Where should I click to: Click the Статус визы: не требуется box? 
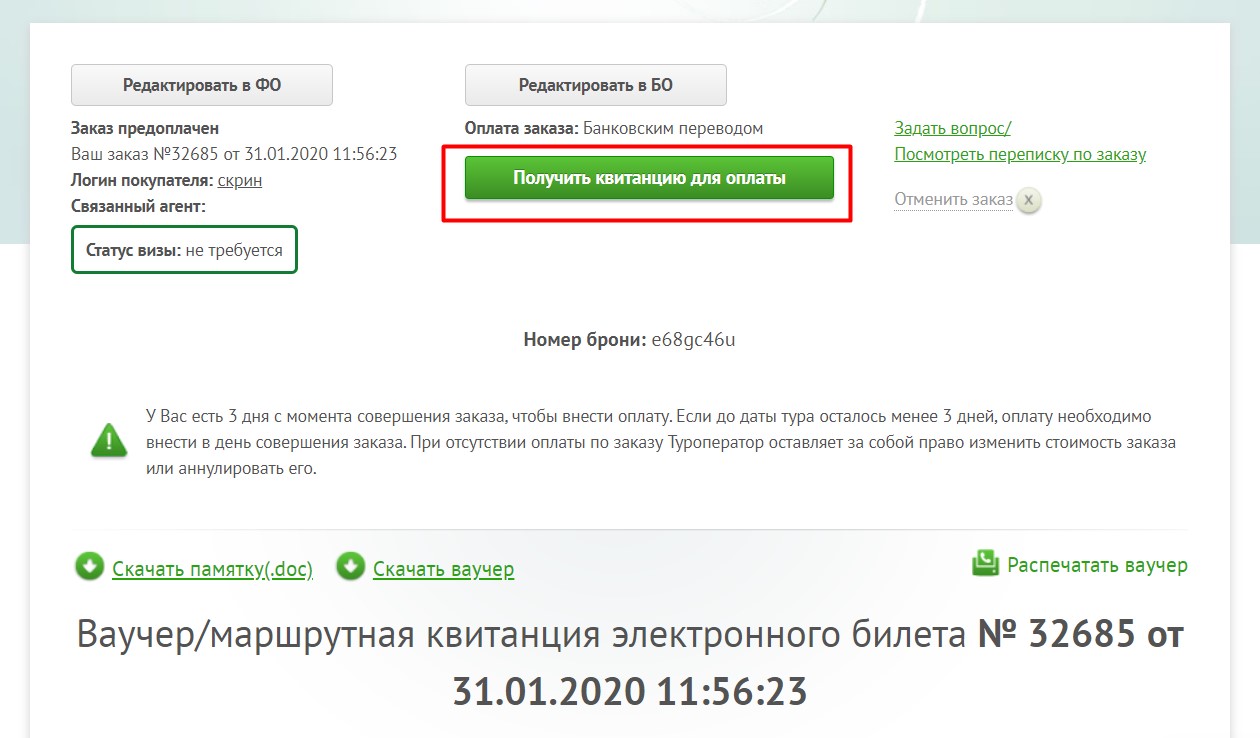(184, 250)
